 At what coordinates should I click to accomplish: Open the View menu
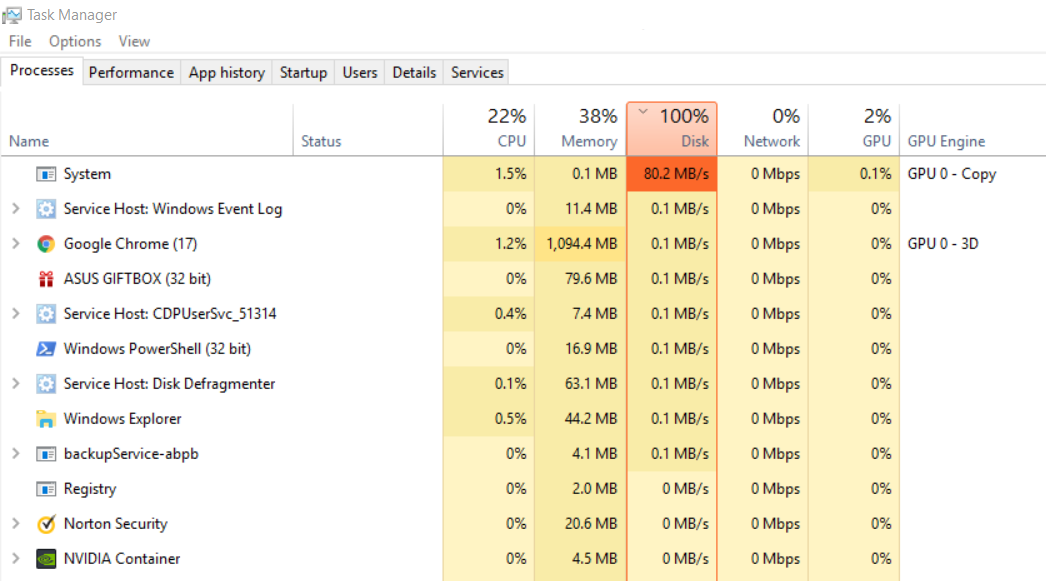coord(134,41)
